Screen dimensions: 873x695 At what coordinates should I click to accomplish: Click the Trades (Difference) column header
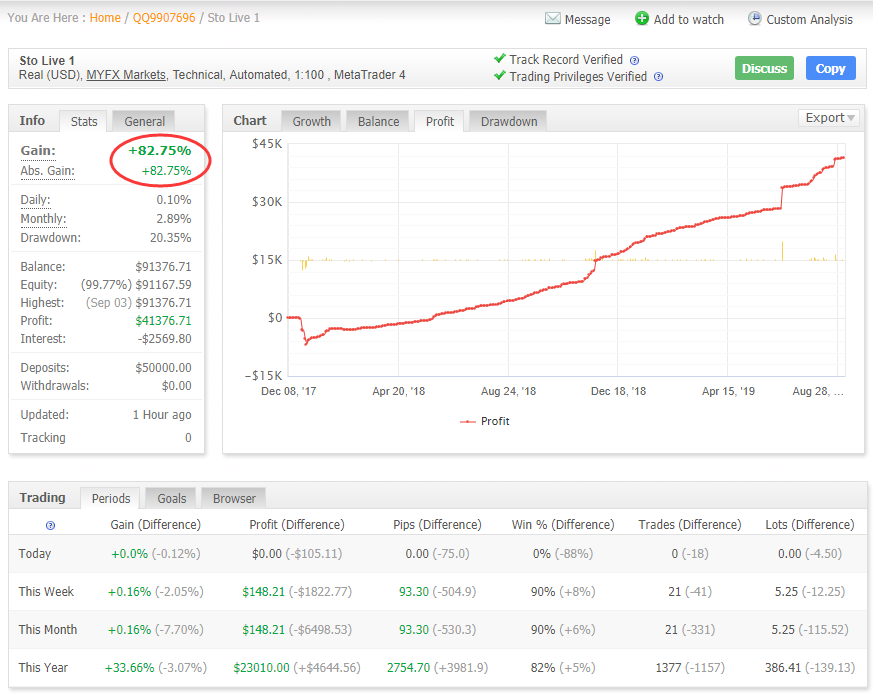[x=690, y=525]
